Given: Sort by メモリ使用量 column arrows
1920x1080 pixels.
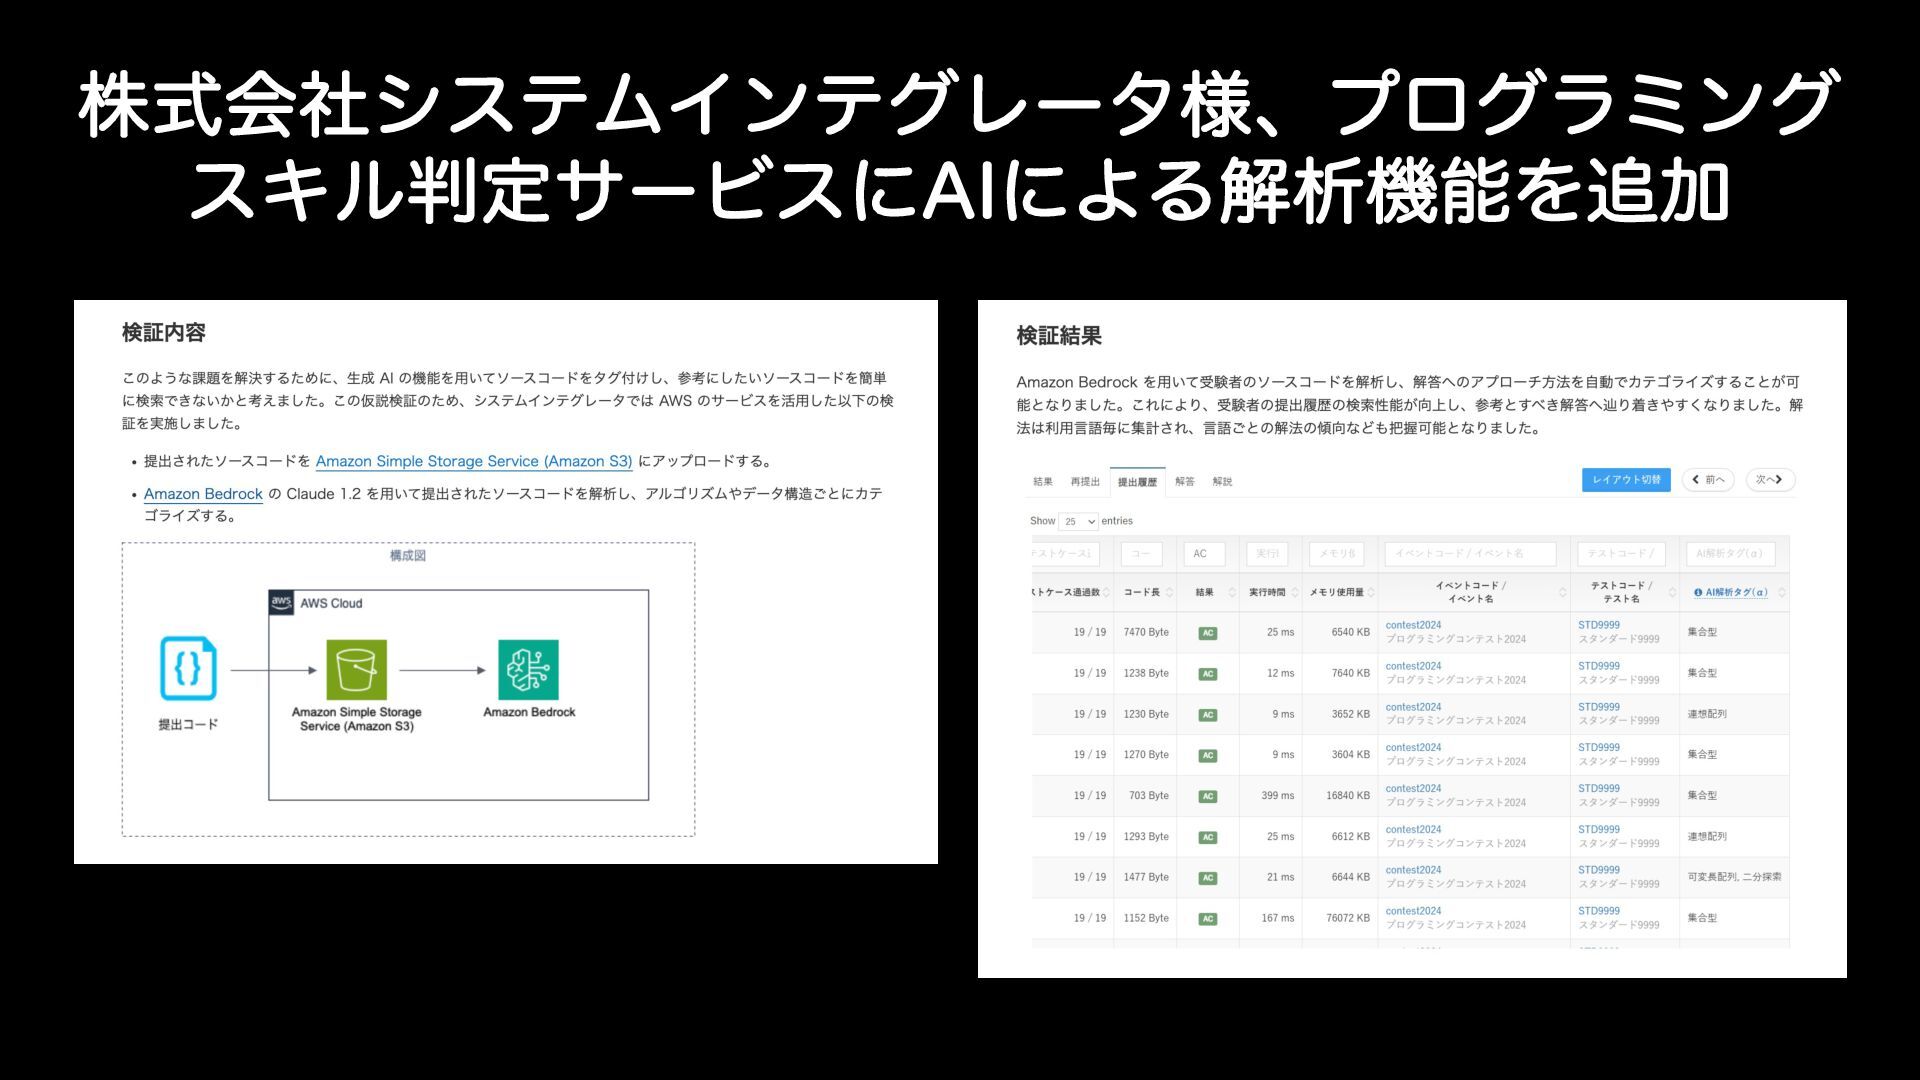Looking at the screenshot, I should coord(1371,593).
